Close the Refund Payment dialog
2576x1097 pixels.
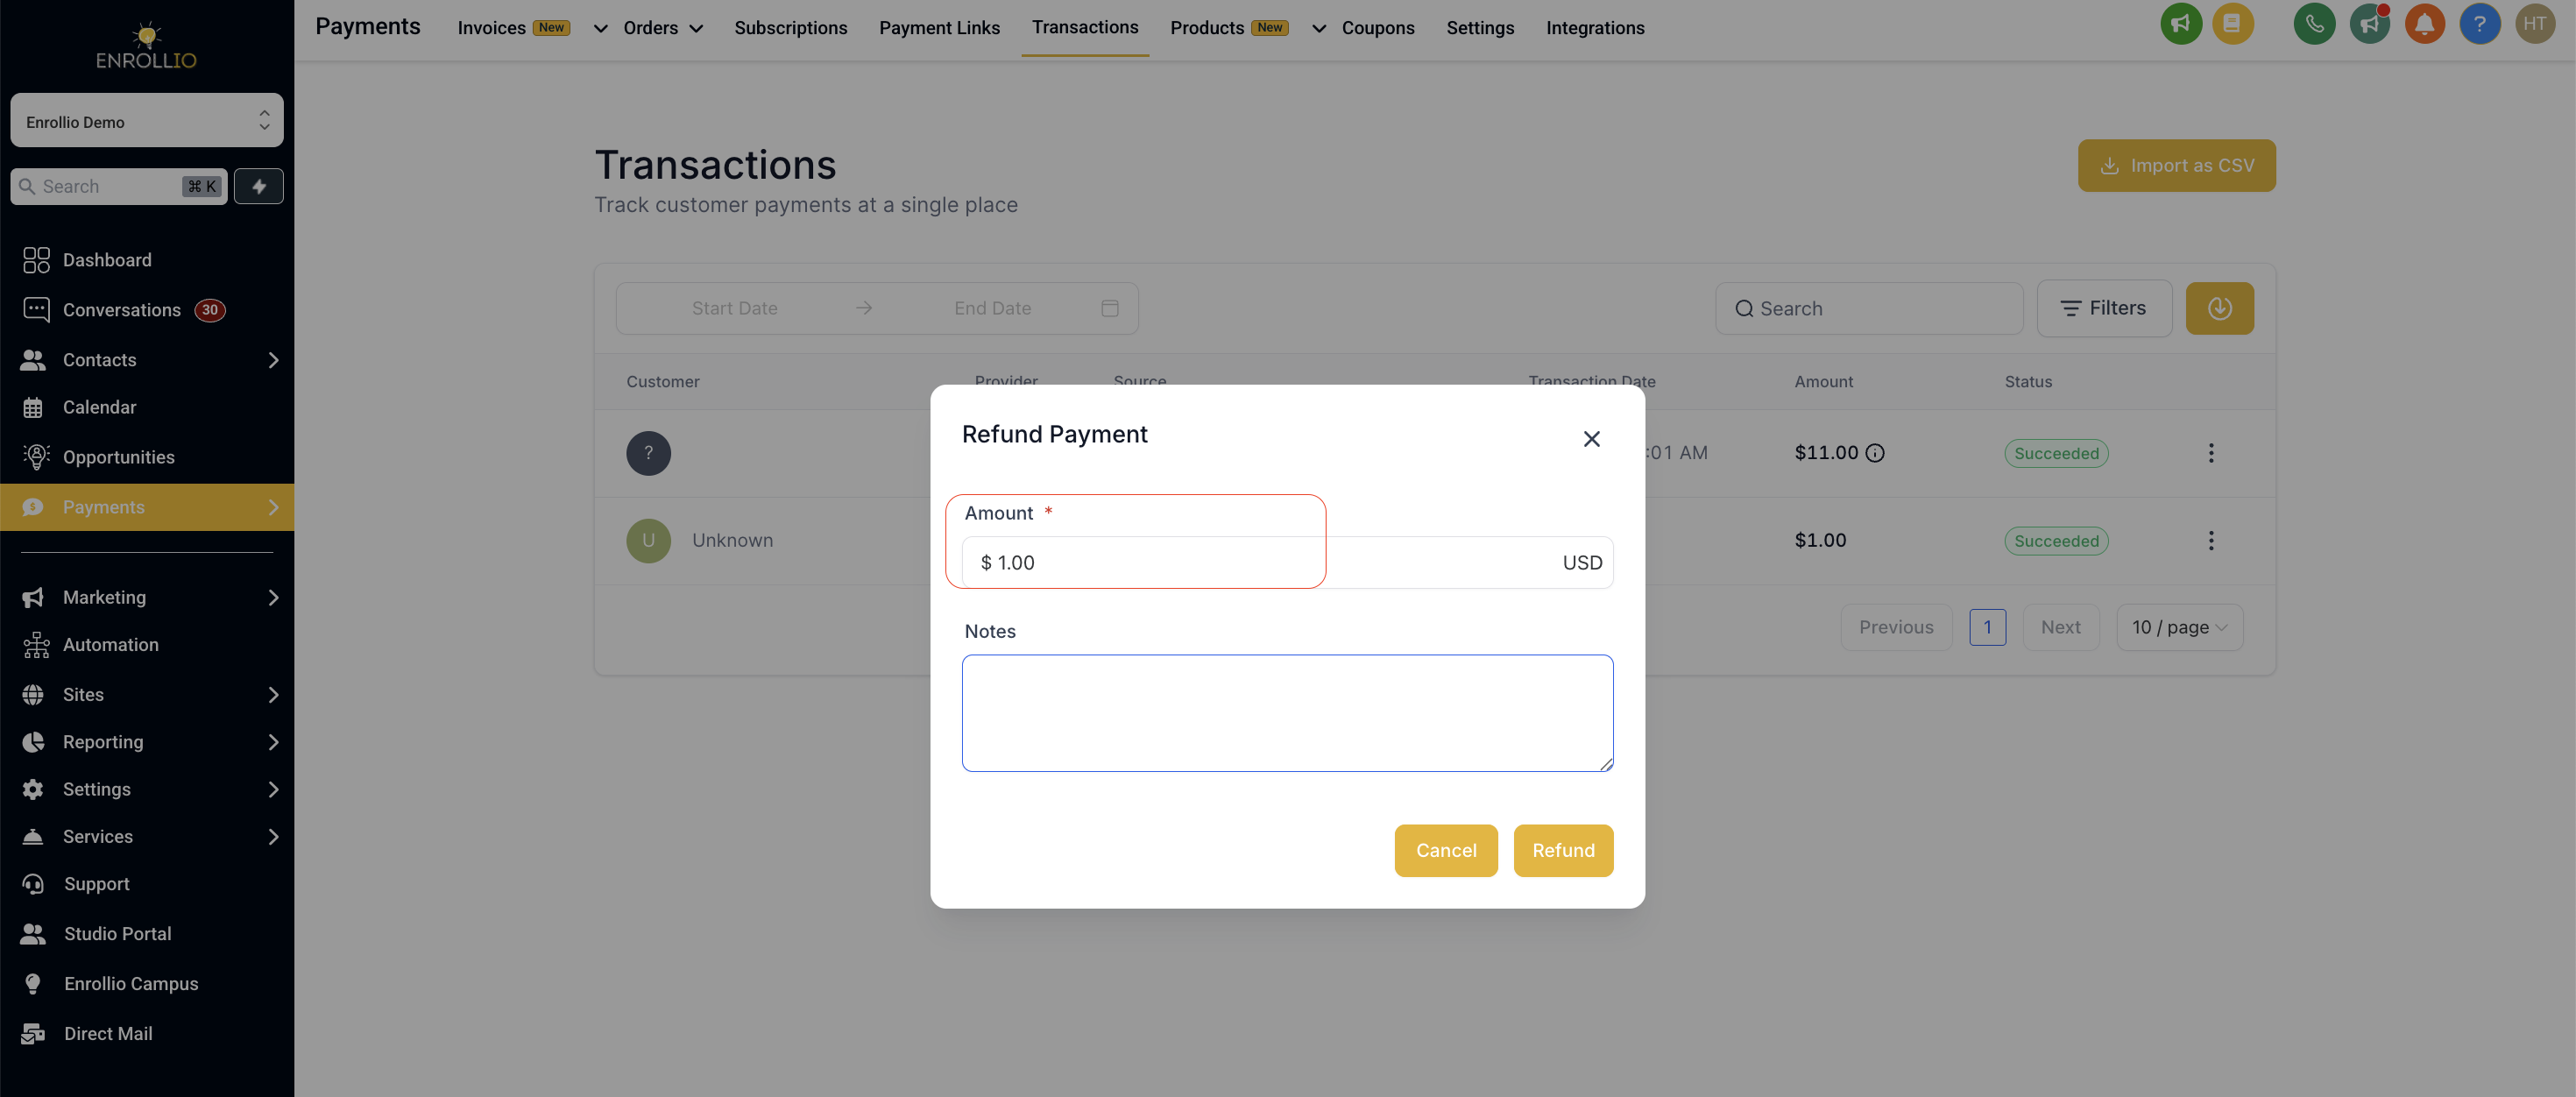pyautogui.click(x=1591, y=439)
